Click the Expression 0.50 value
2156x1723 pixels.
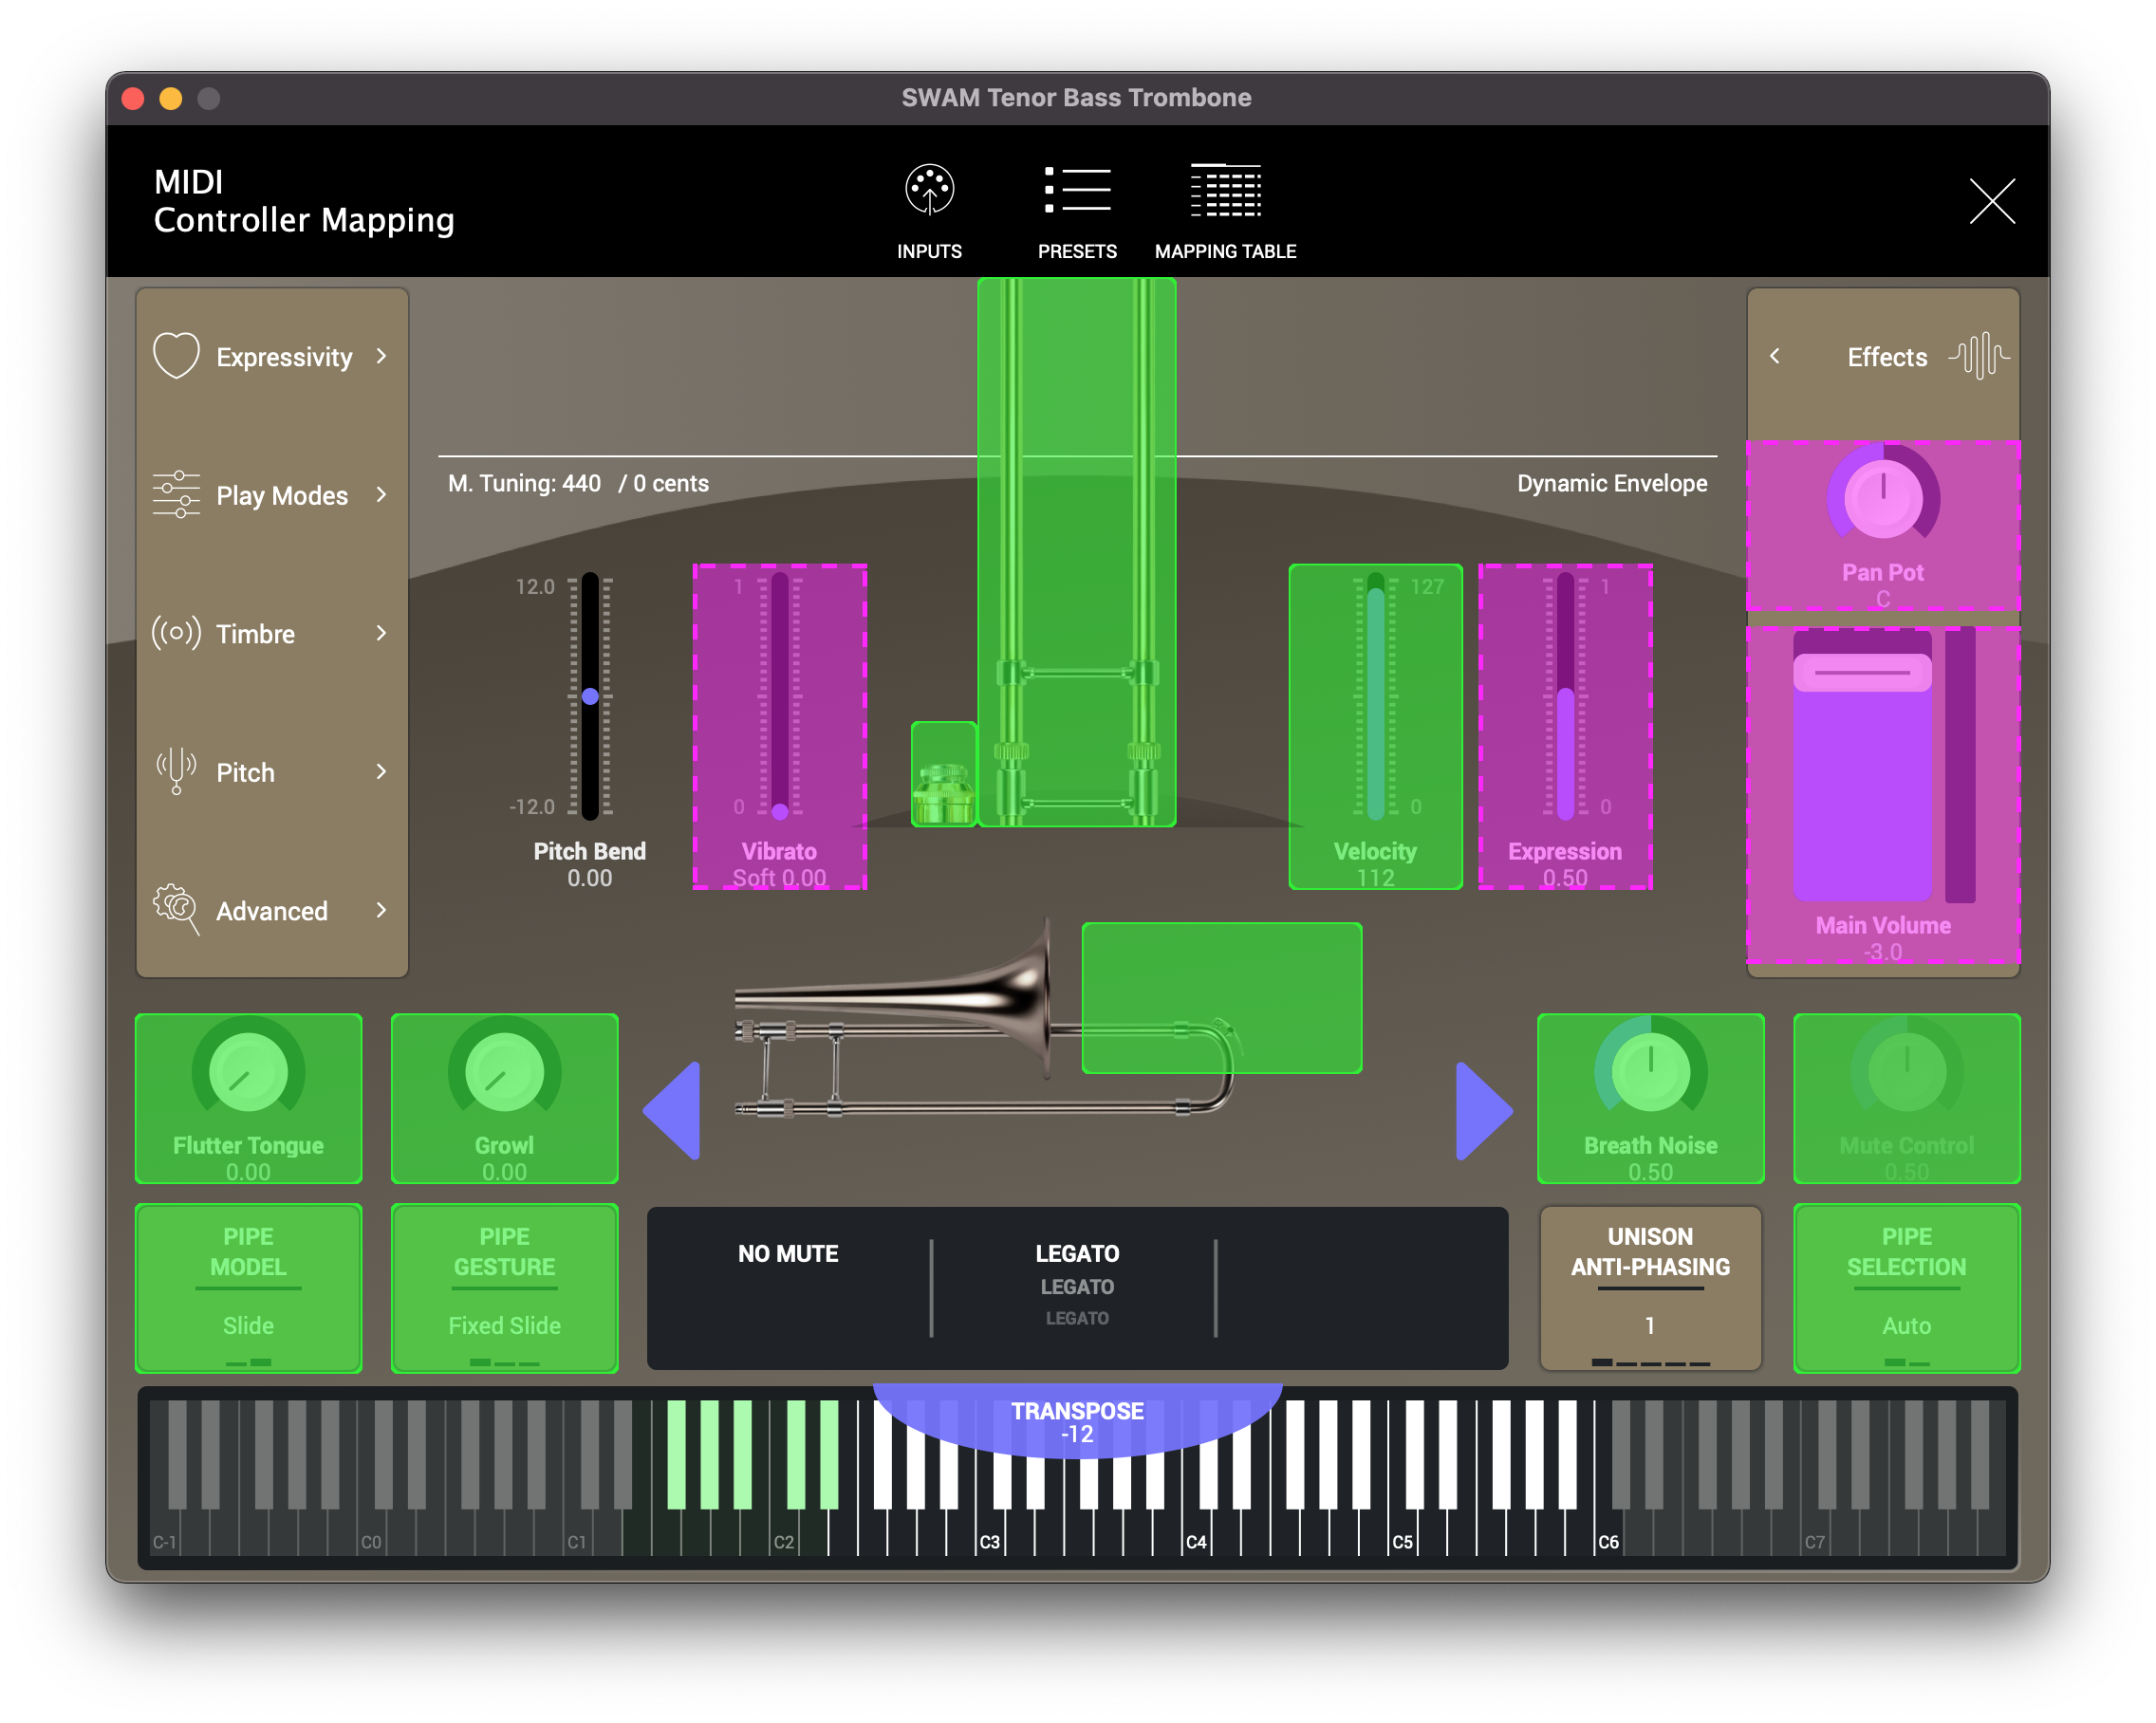pos(1565,878)
